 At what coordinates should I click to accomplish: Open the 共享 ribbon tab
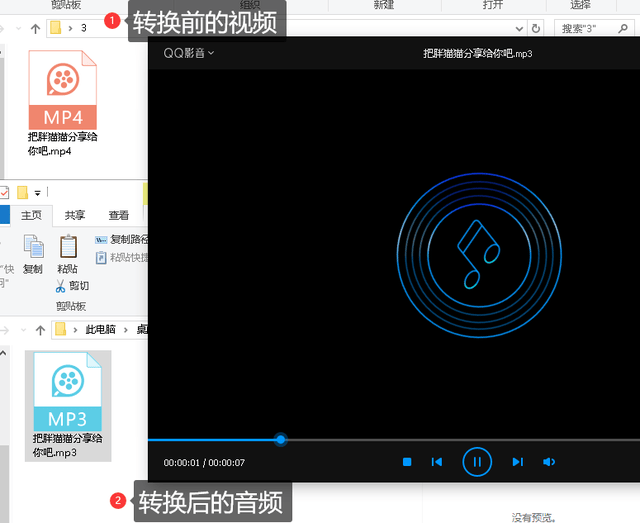click(75, 215)
